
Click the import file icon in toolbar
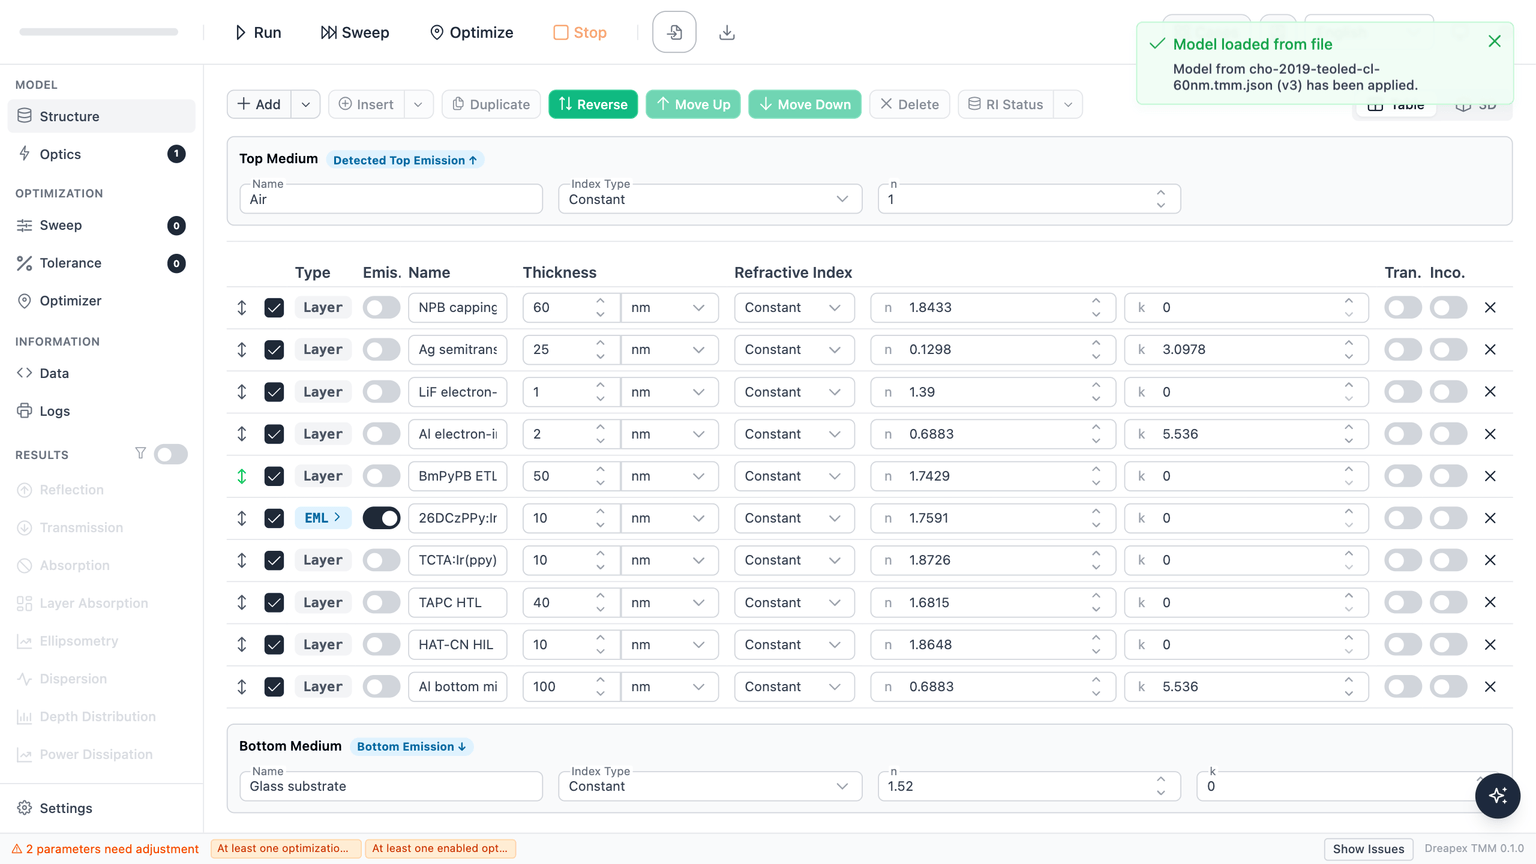coord(674,33)
